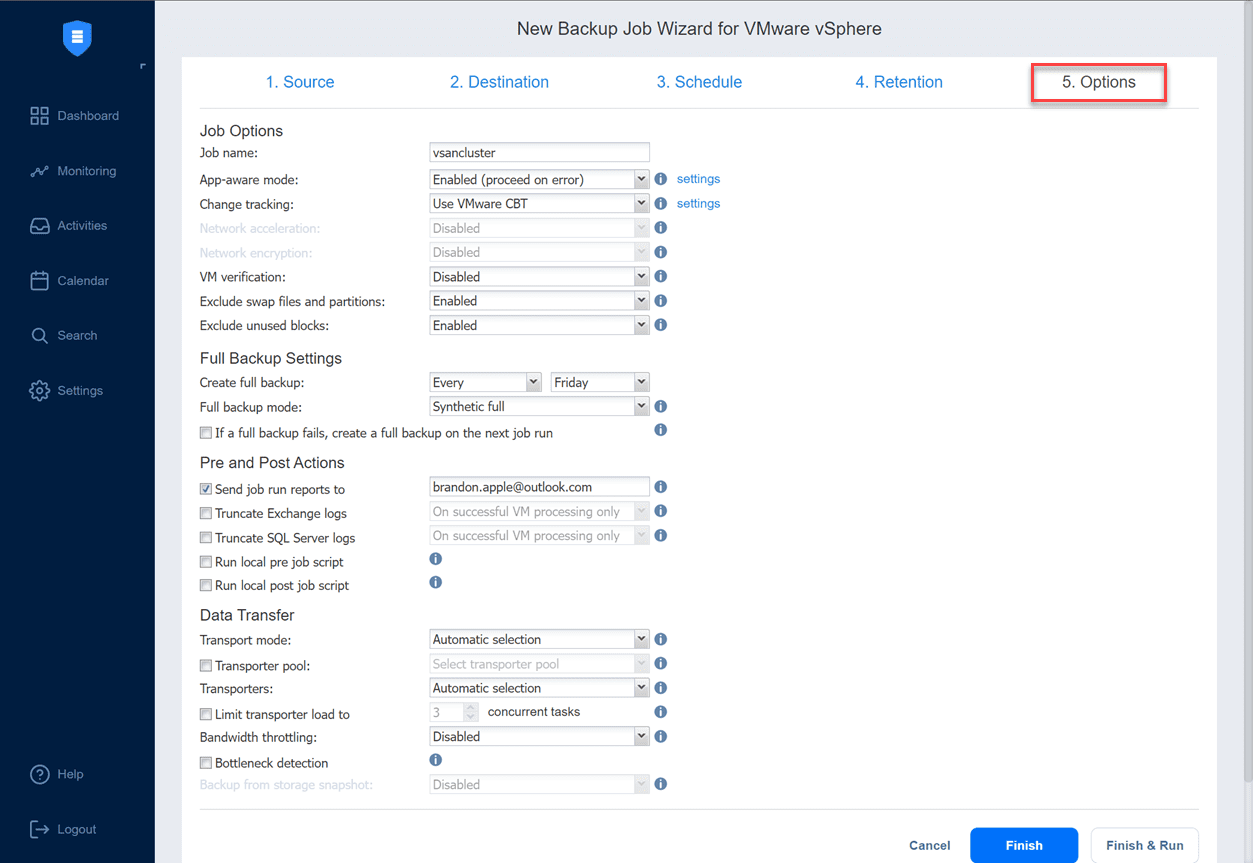
Task: Open Settings from the sidebar
Action: (76, 390)
